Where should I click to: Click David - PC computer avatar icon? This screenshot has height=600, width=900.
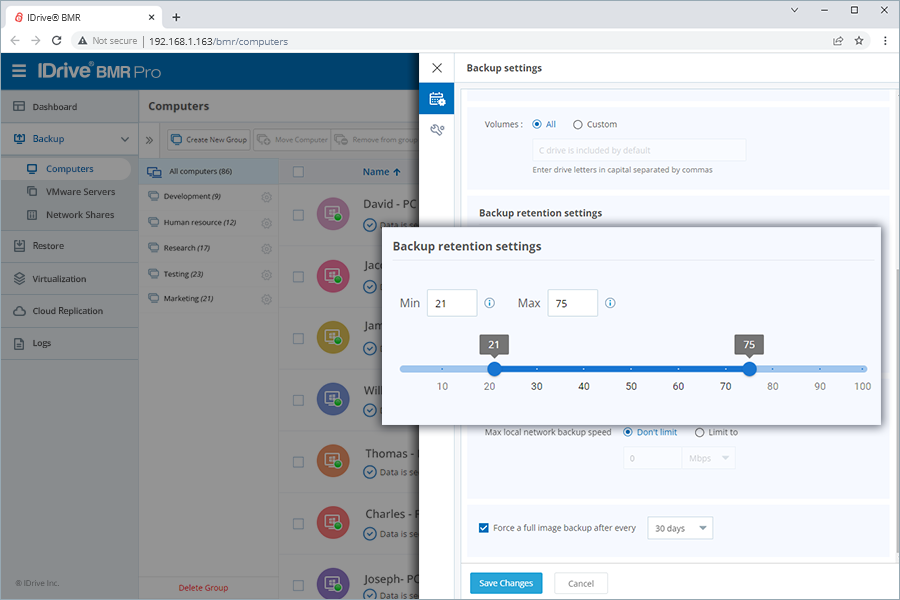[333, 214]
